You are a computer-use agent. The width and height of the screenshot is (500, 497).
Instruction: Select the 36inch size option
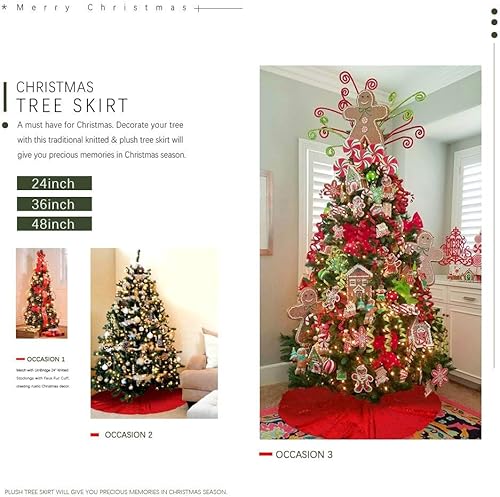tap(54, 204)
